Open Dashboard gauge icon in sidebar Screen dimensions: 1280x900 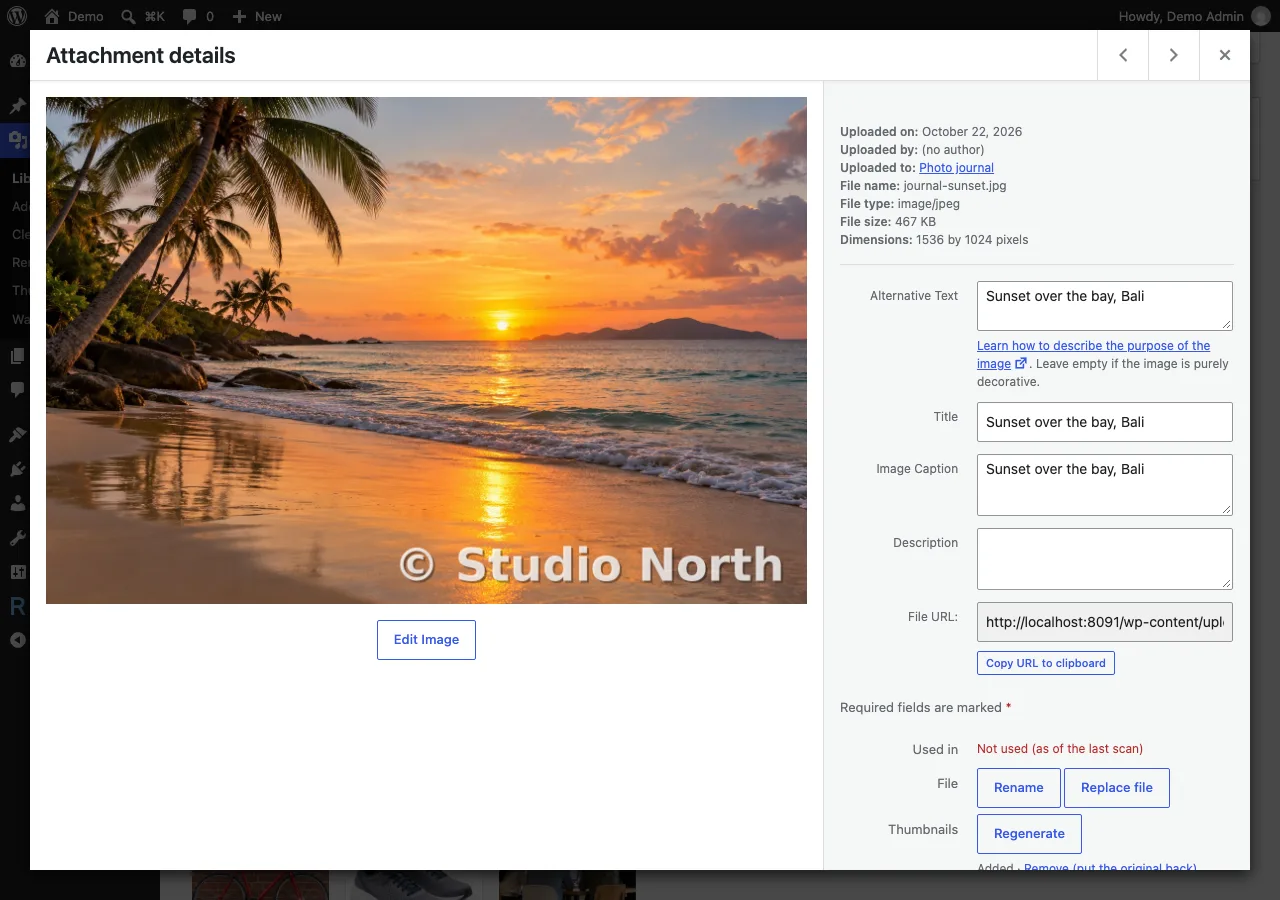(17, 60)
